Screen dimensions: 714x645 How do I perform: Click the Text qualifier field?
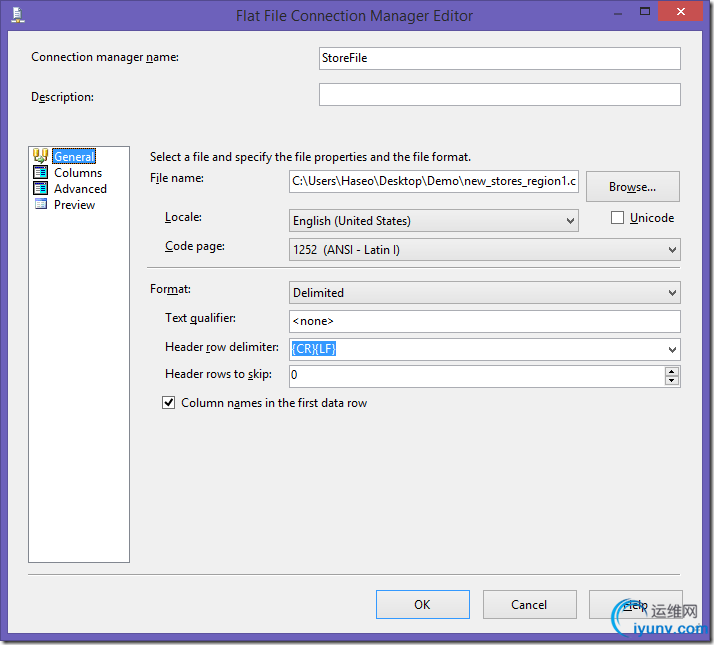point(484,321)
